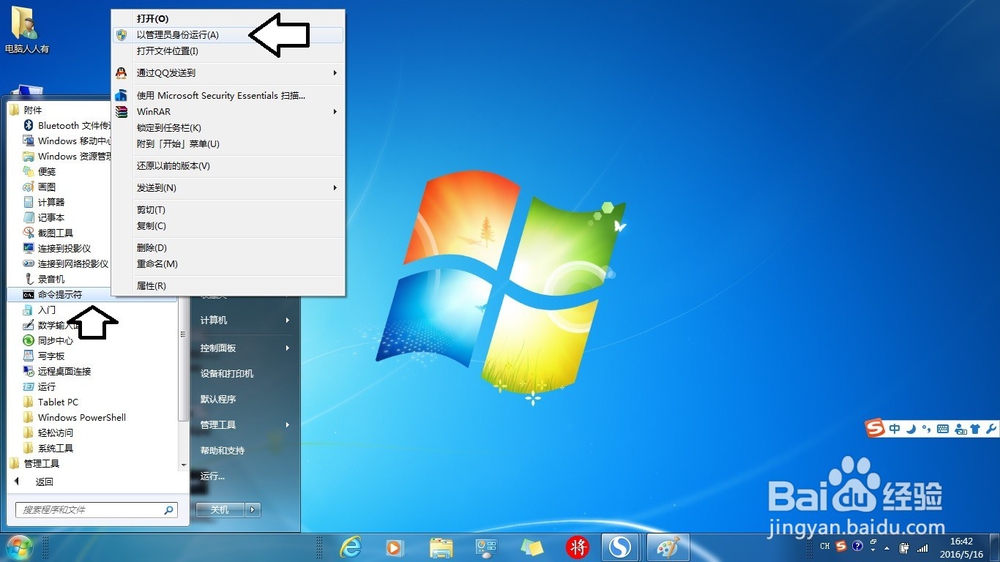Click search box 搜索程序和文件
The height and width of the screenshot is (562, 1000).
96,510
